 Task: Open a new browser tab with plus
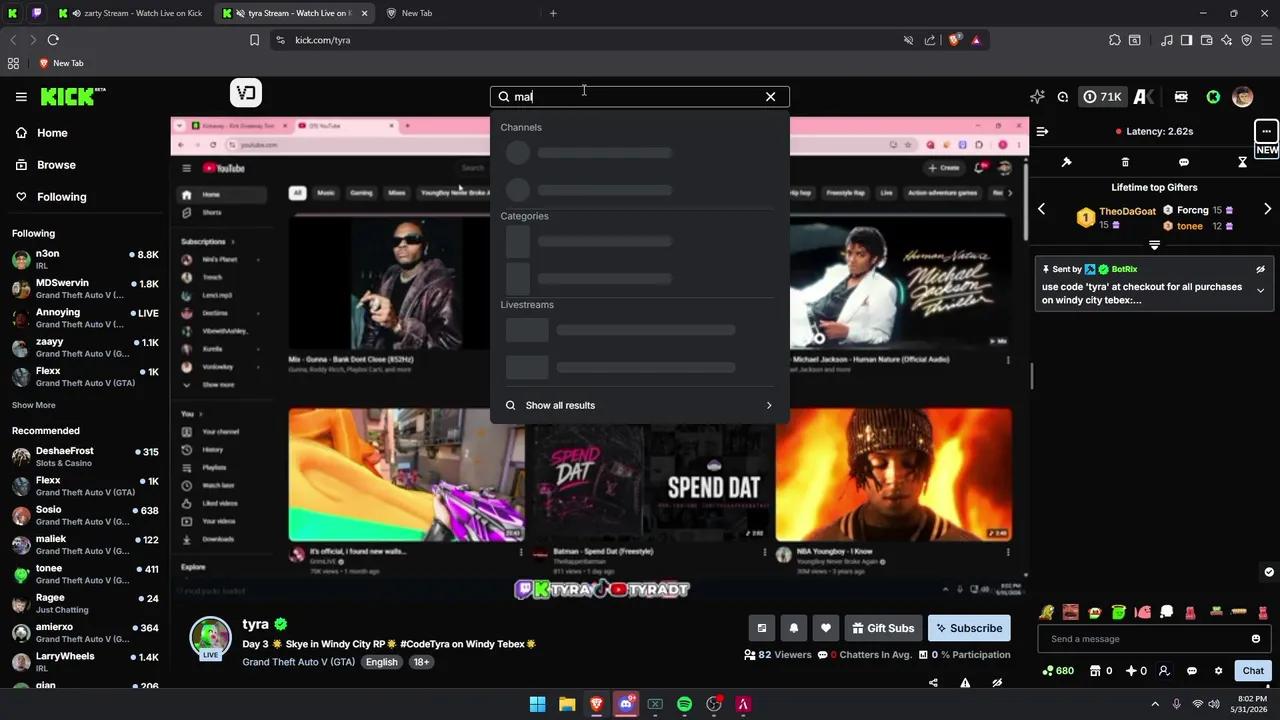[553, 13]
